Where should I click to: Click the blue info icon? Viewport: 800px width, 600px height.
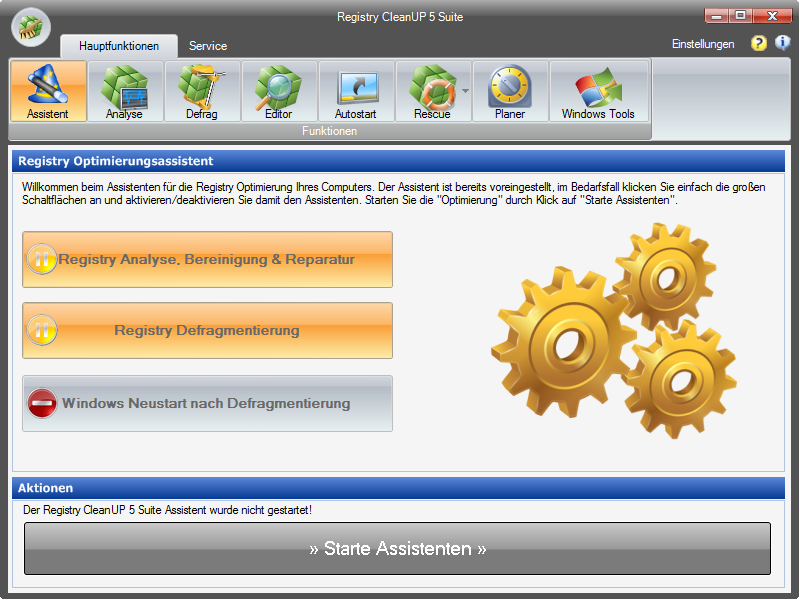783,44
